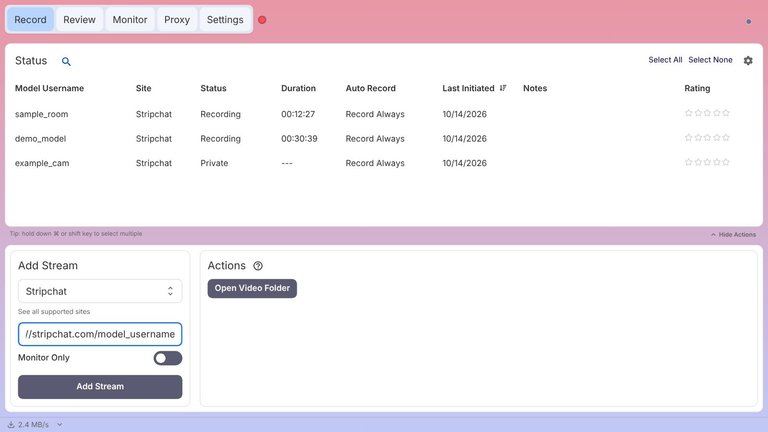The image size is (768, 432).
Task: Click the red recording indicator dot
Action: click(x=262, y=20)
